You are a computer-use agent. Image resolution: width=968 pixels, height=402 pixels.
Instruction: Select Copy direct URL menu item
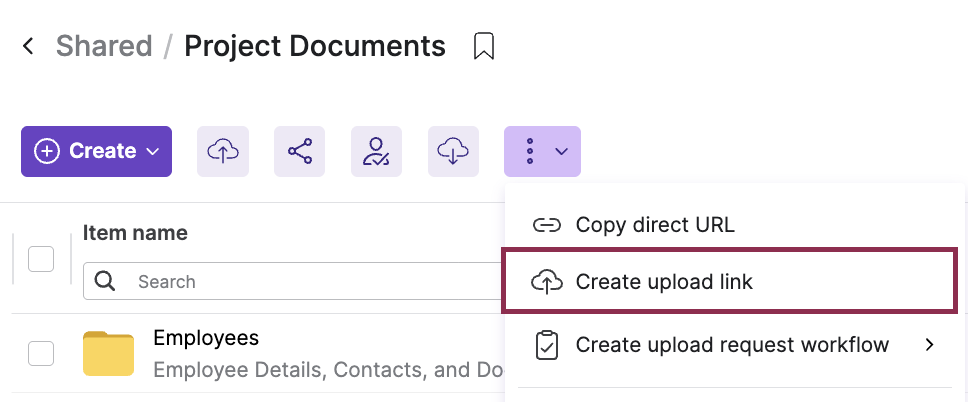(x=655, y=225)
